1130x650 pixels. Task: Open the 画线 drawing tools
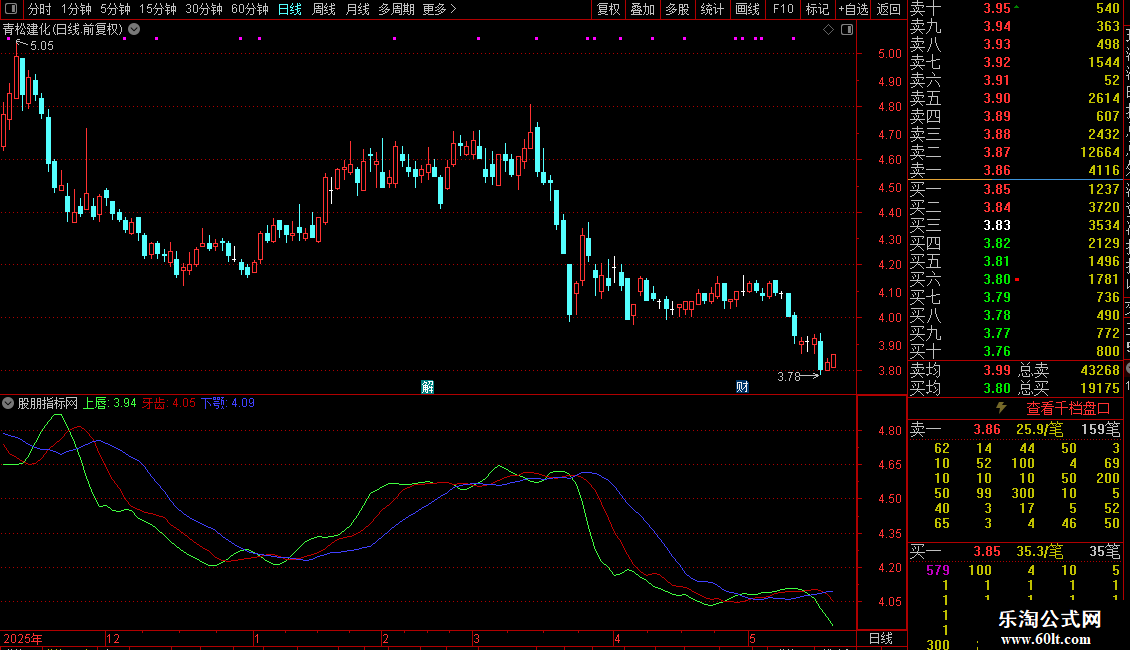747,9
